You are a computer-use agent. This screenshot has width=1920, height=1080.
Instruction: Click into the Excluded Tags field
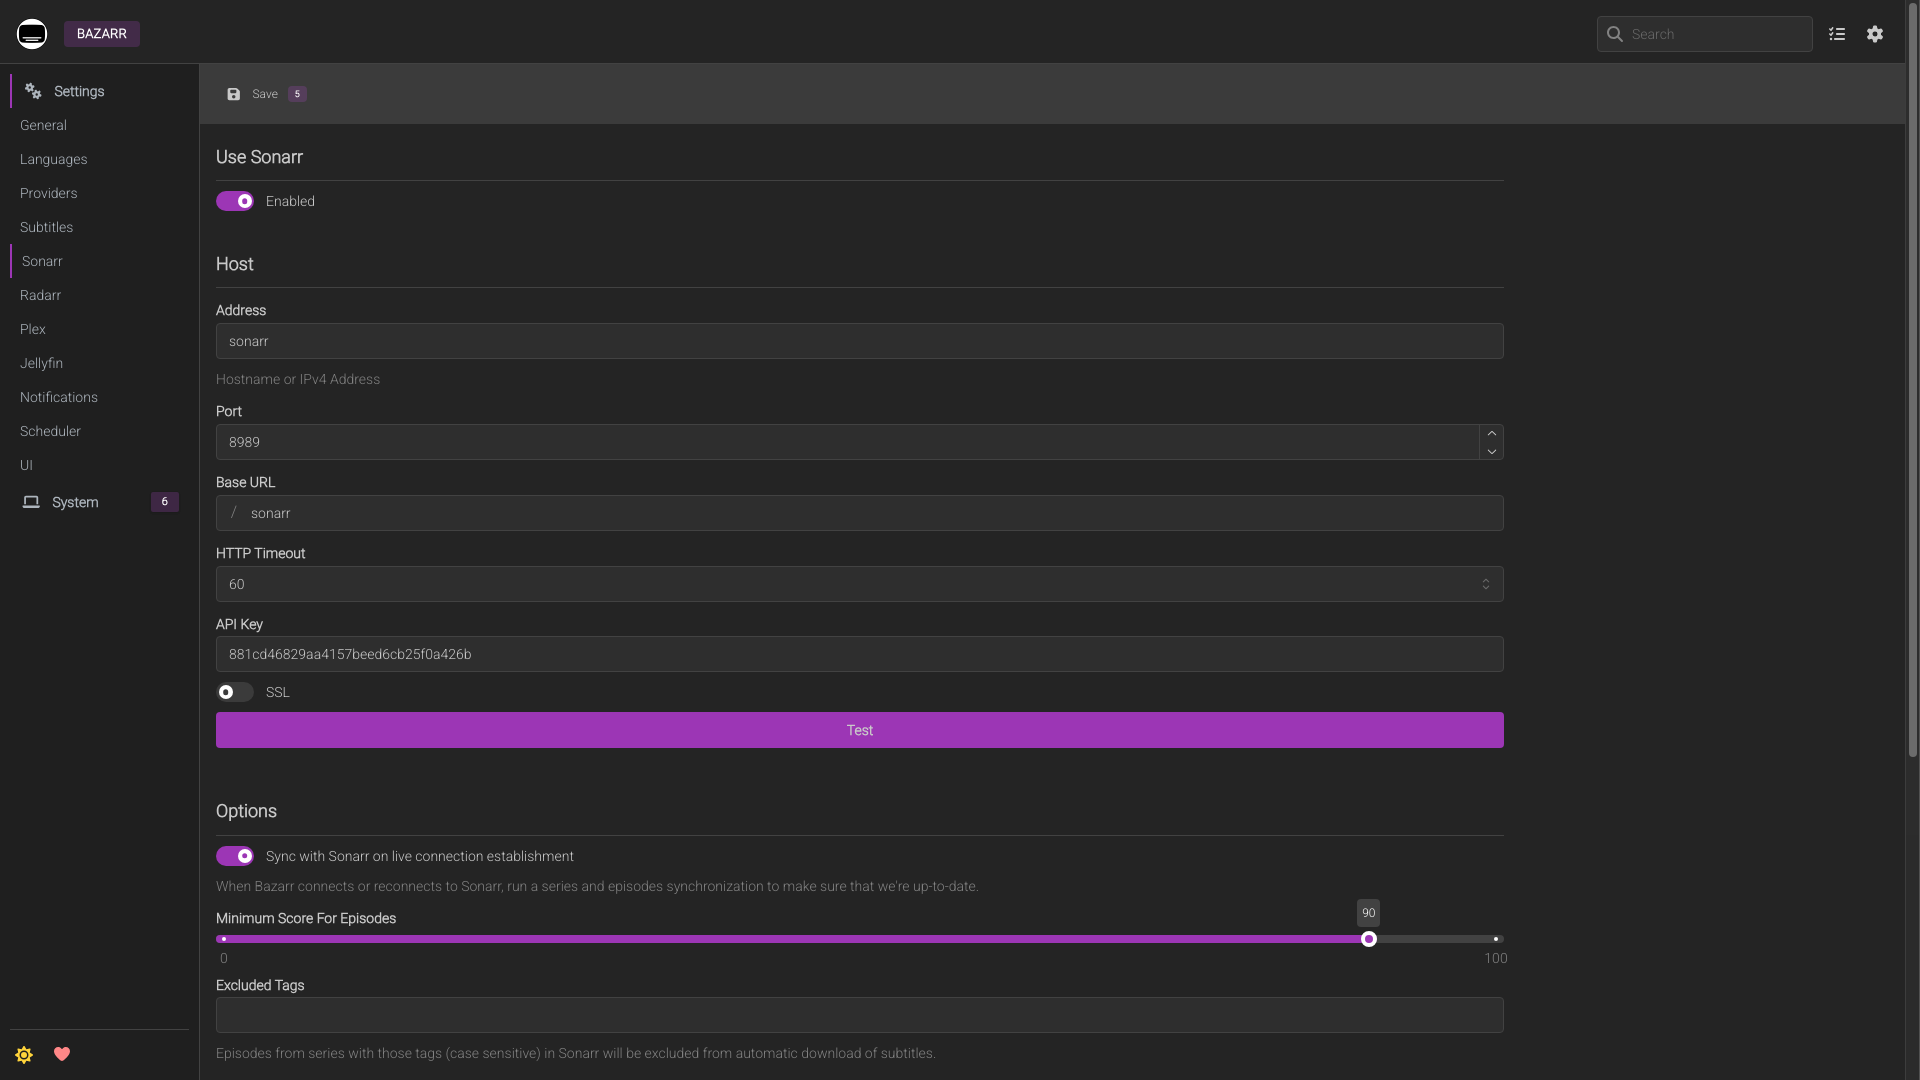[x=860, y=1015]
